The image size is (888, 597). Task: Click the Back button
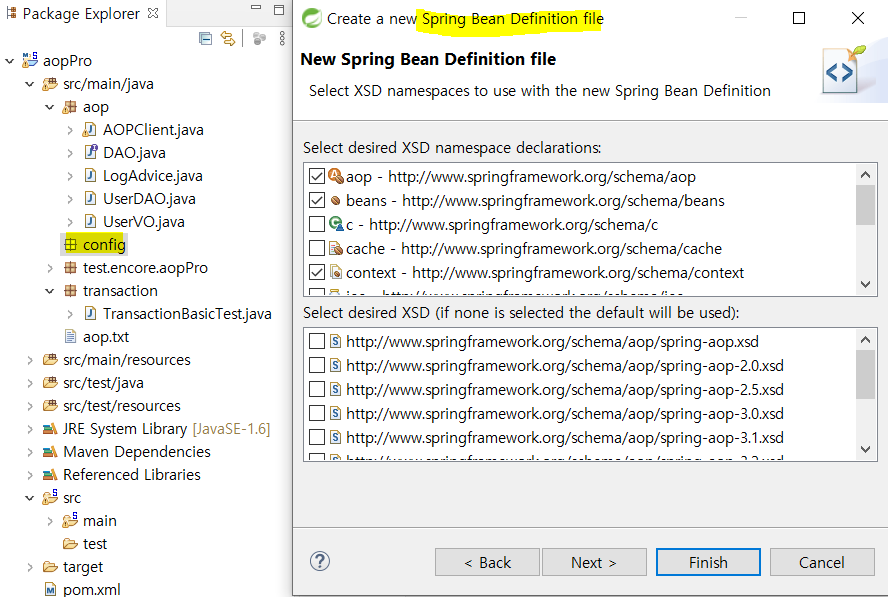487,562
